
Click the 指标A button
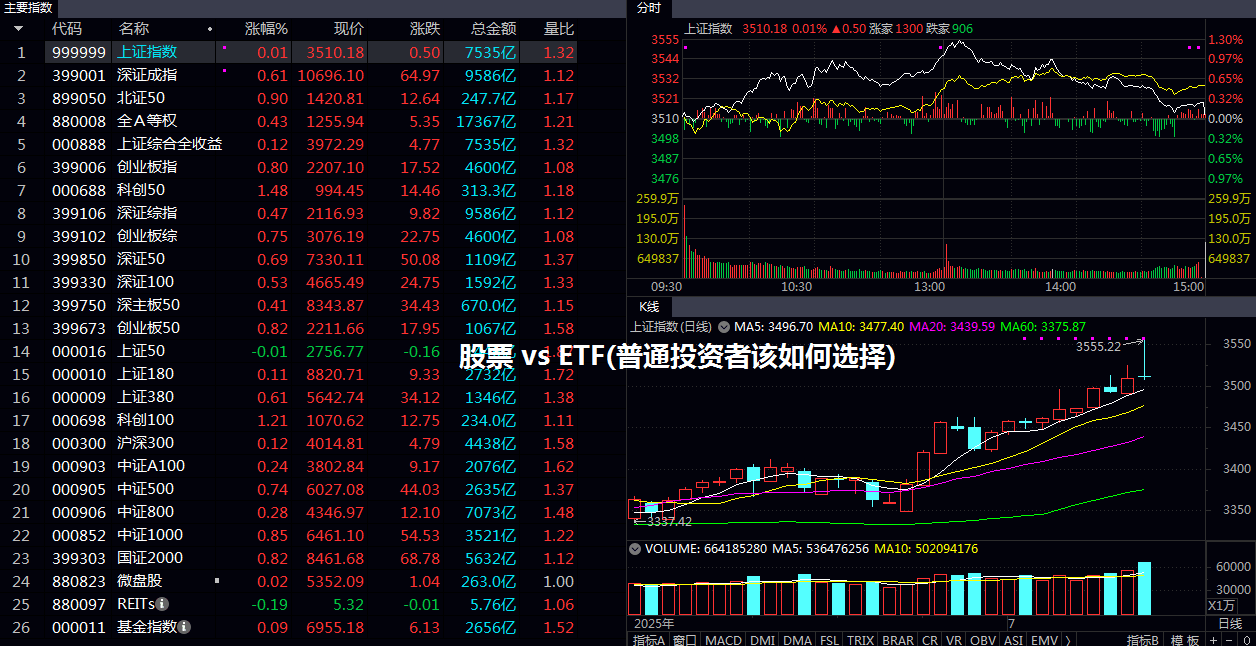649,640
